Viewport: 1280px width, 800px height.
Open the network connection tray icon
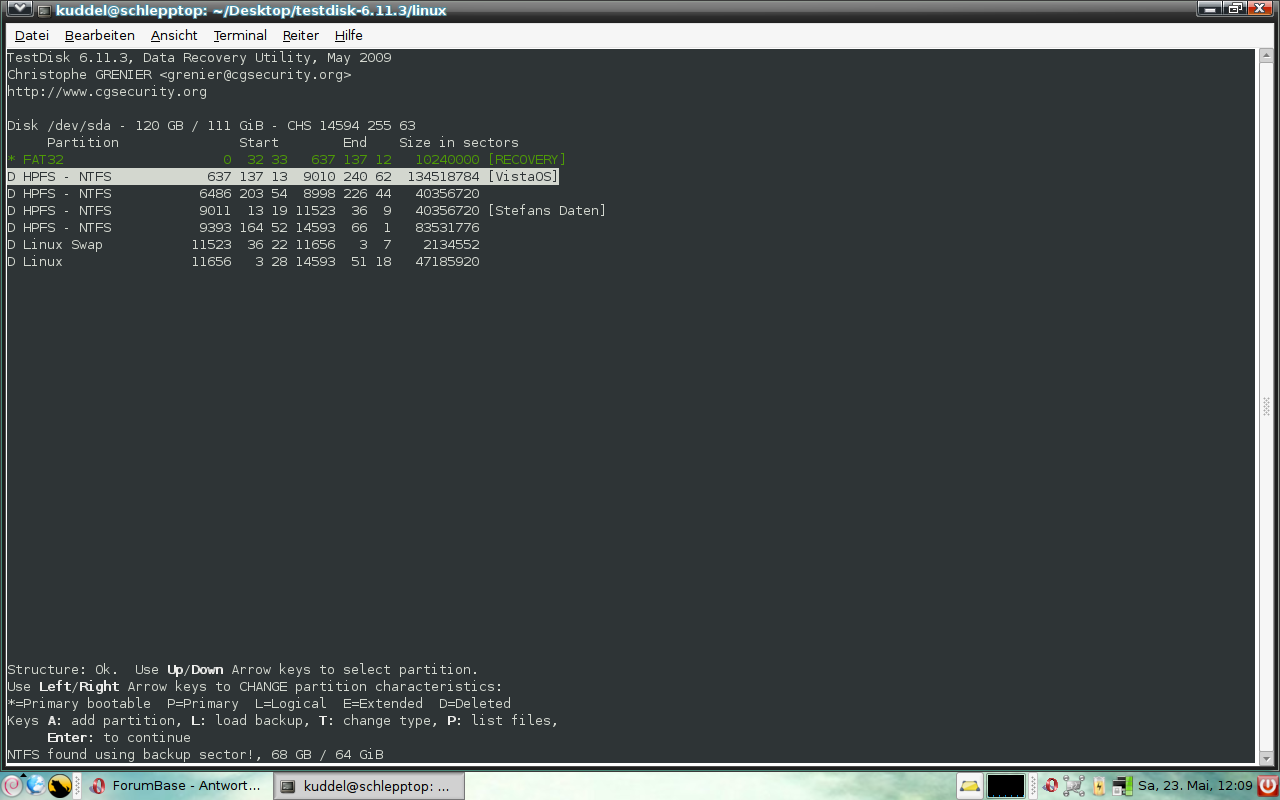coord(1074,786)
